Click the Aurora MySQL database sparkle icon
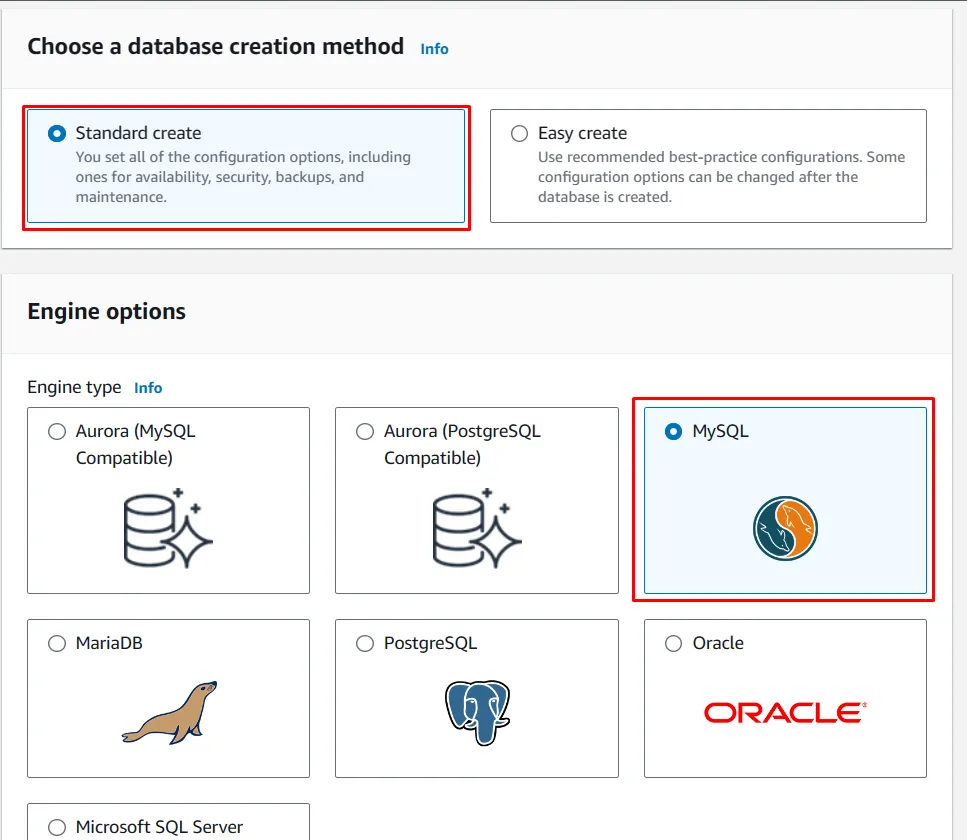 click(x=168, y=528)
